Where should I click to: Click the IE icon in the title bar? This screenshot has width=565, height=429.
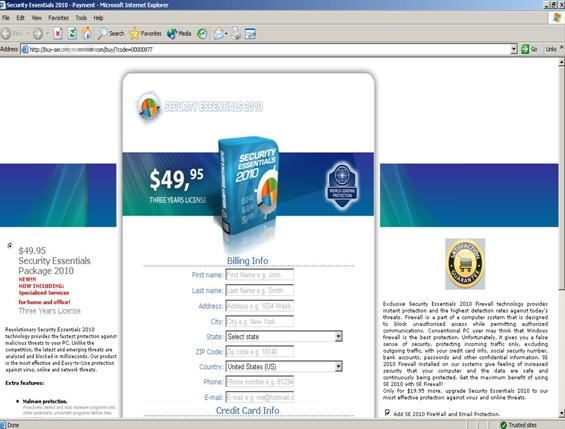(3, 5)
